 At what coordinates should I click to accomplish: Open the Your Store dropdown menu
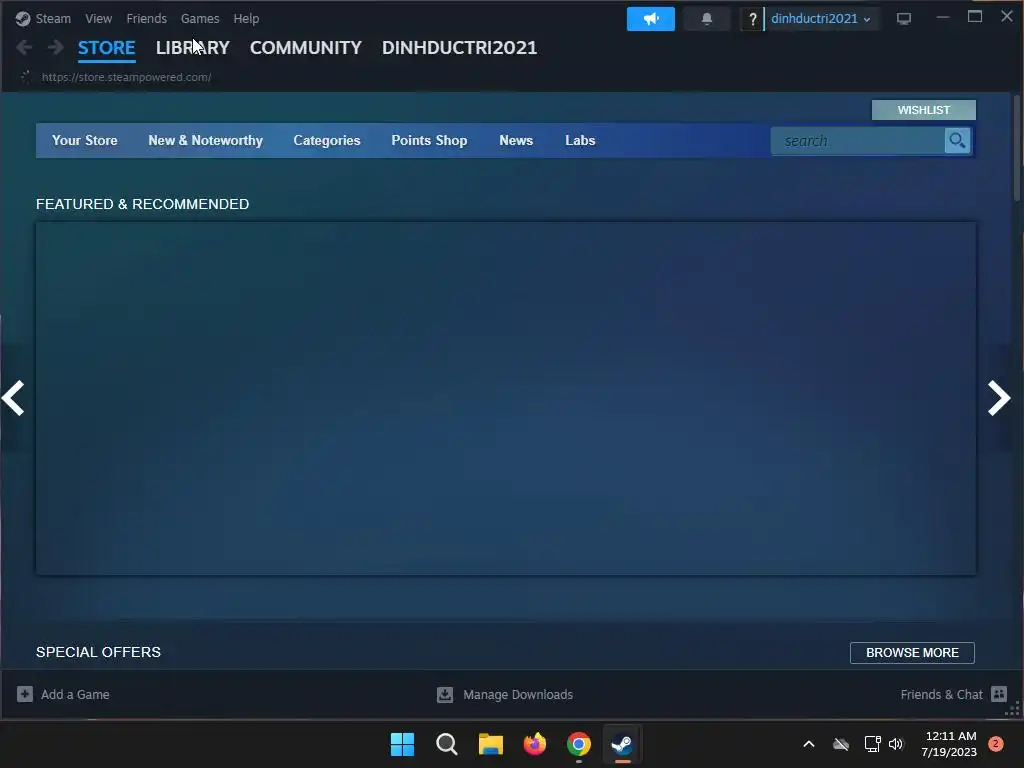point(85,140)
